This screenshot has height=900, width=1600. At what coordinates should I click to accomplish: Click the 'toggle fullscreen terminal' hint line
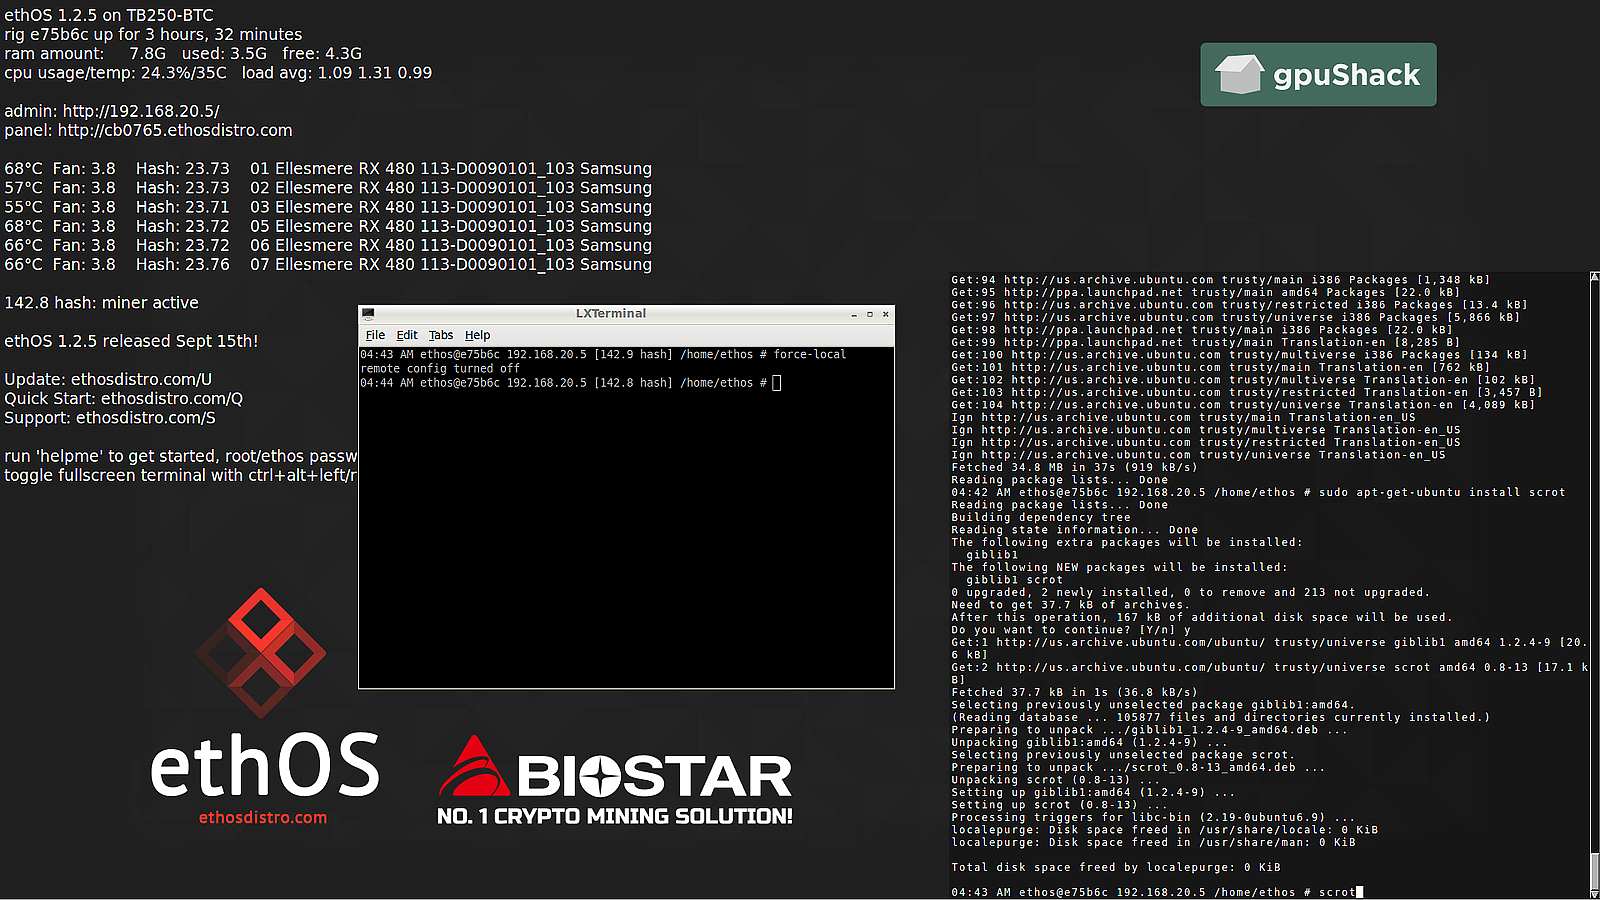click(181, 475)
